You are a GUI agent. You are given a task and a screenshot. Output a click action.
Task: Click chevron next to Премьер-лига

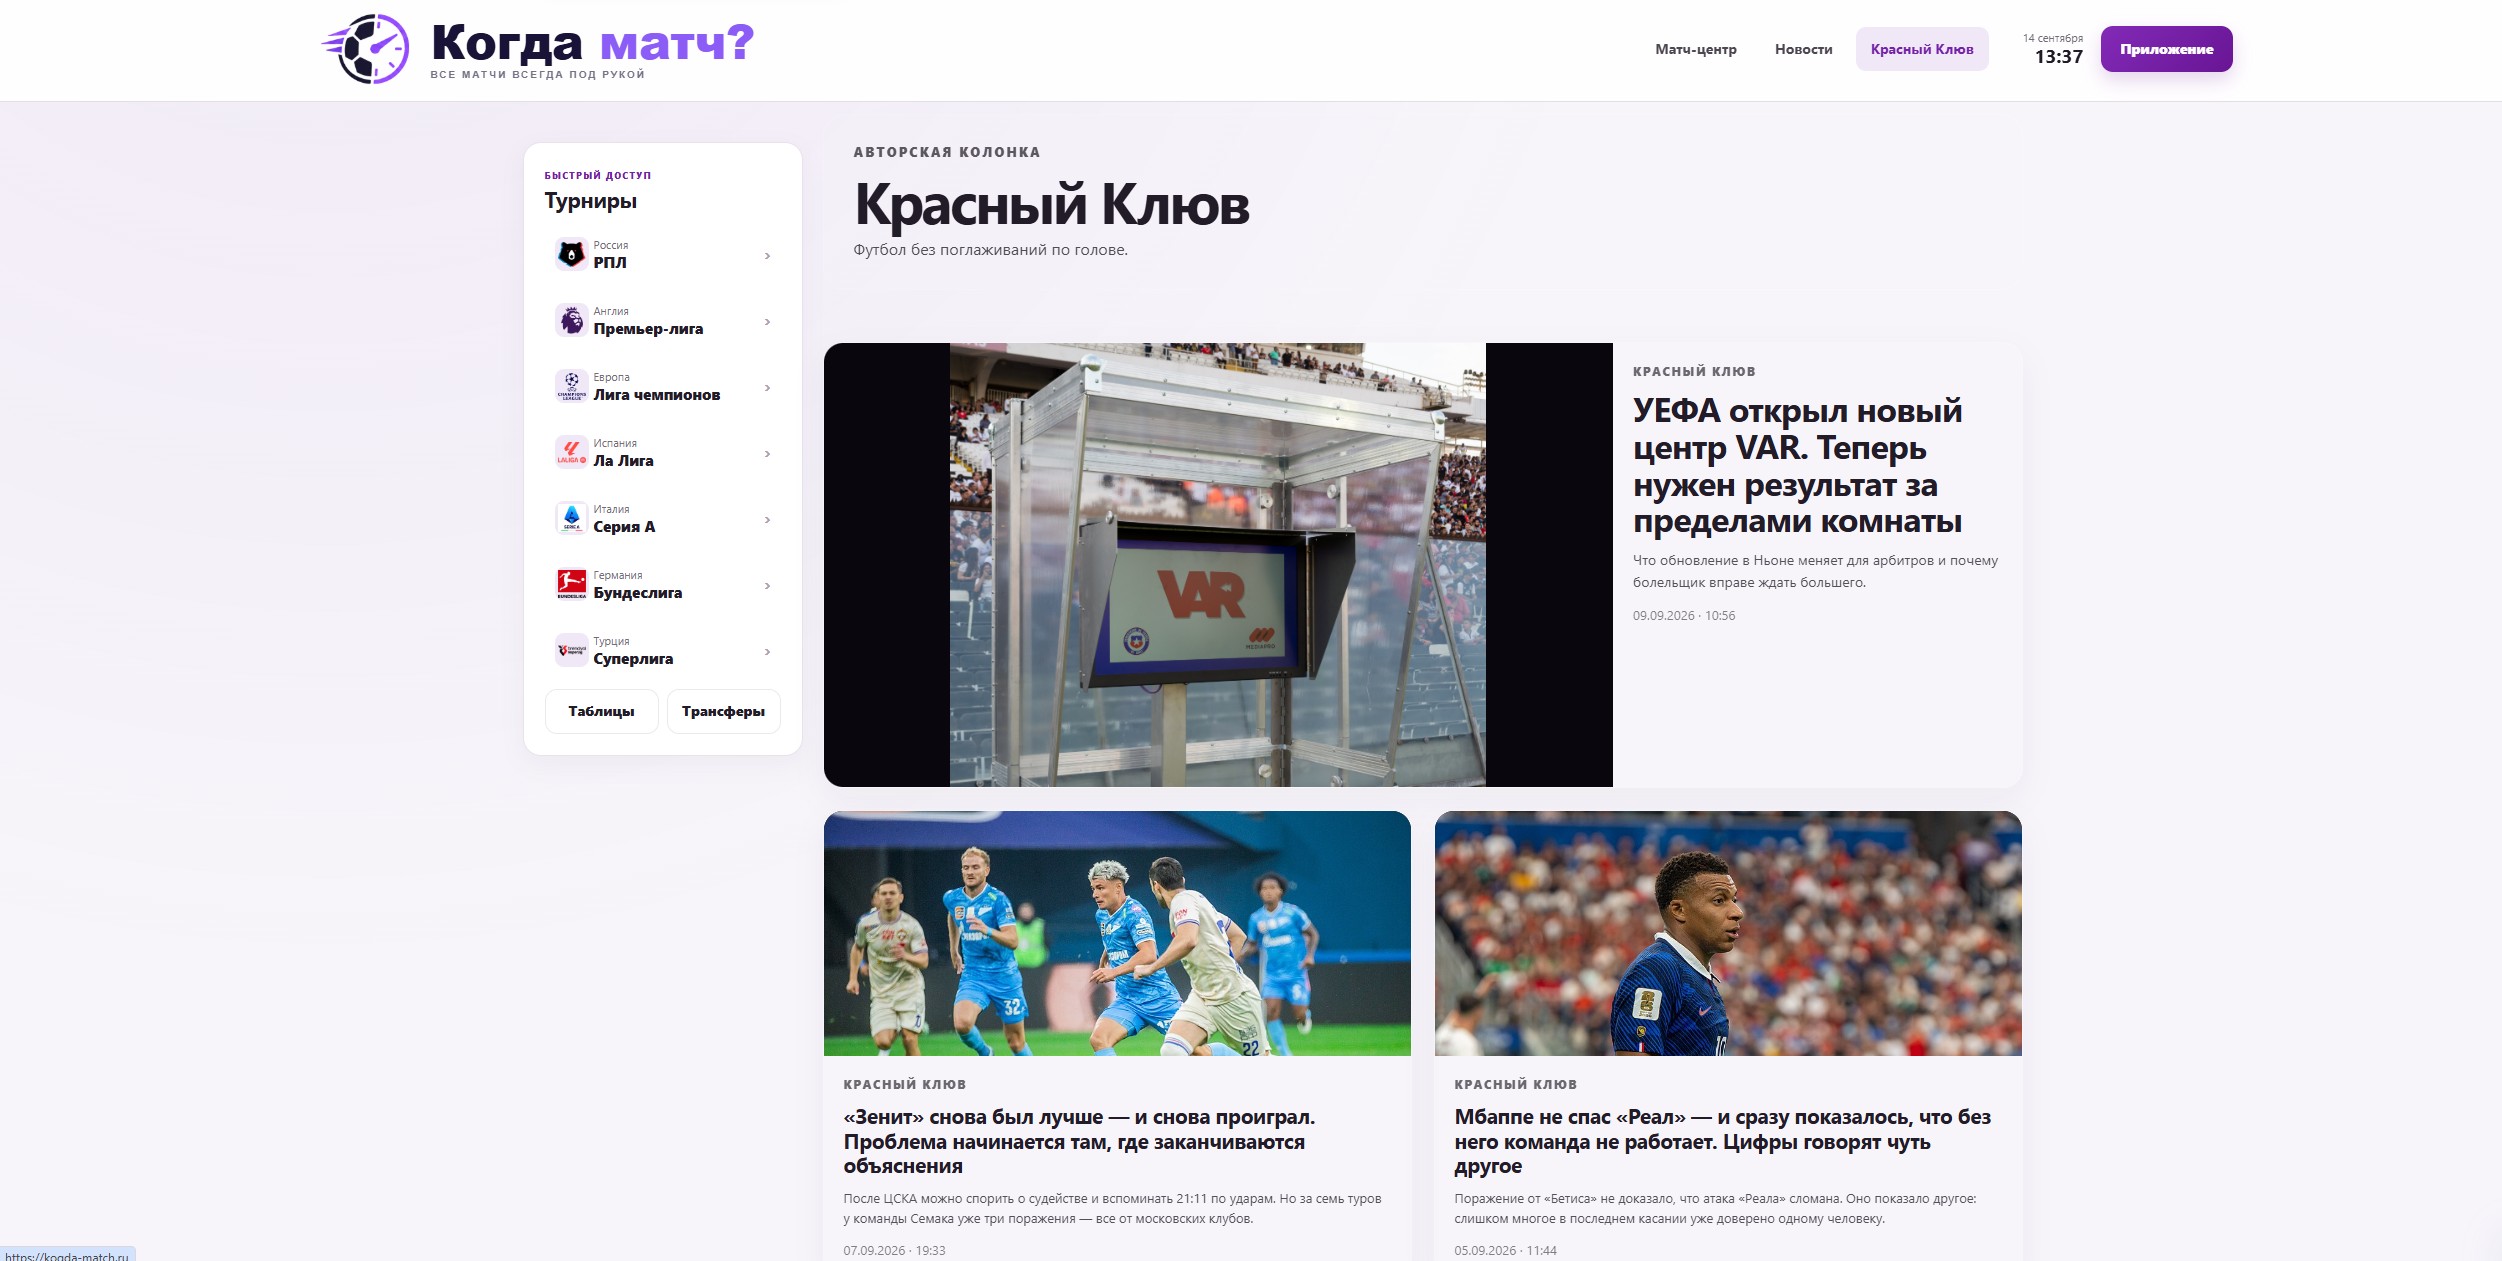pos(767,322)
